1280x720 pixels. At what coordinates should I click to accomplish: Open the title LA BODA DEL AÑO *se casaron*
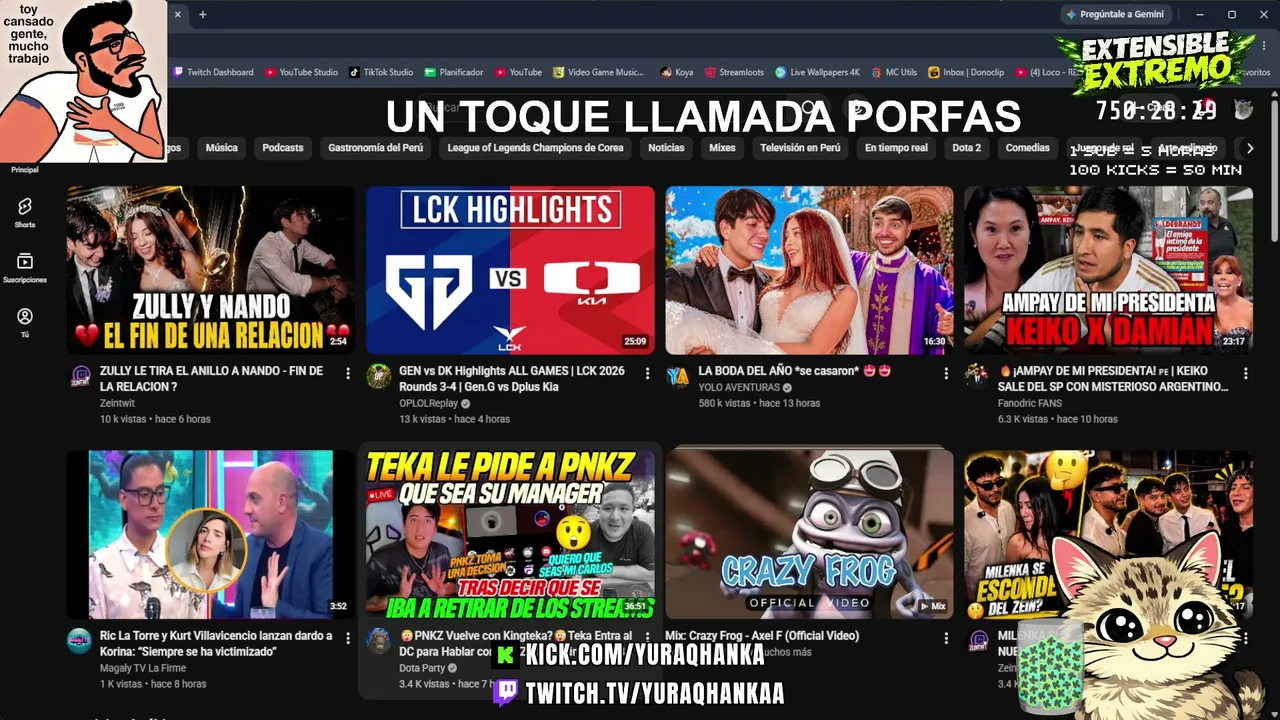(x=794, y=371)
